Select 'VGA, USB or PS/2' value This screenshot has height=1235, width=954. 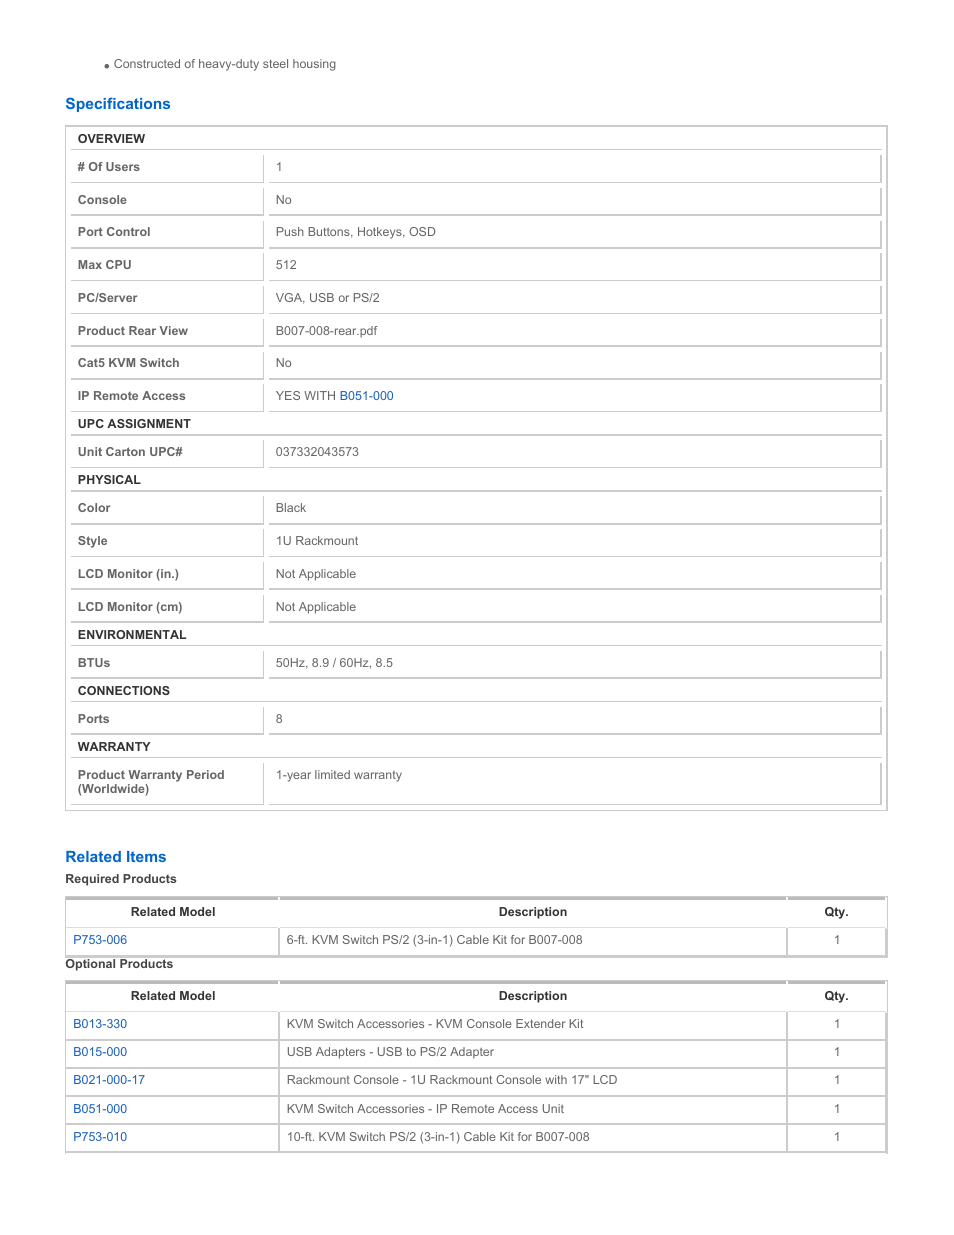[x=328, y=298]
